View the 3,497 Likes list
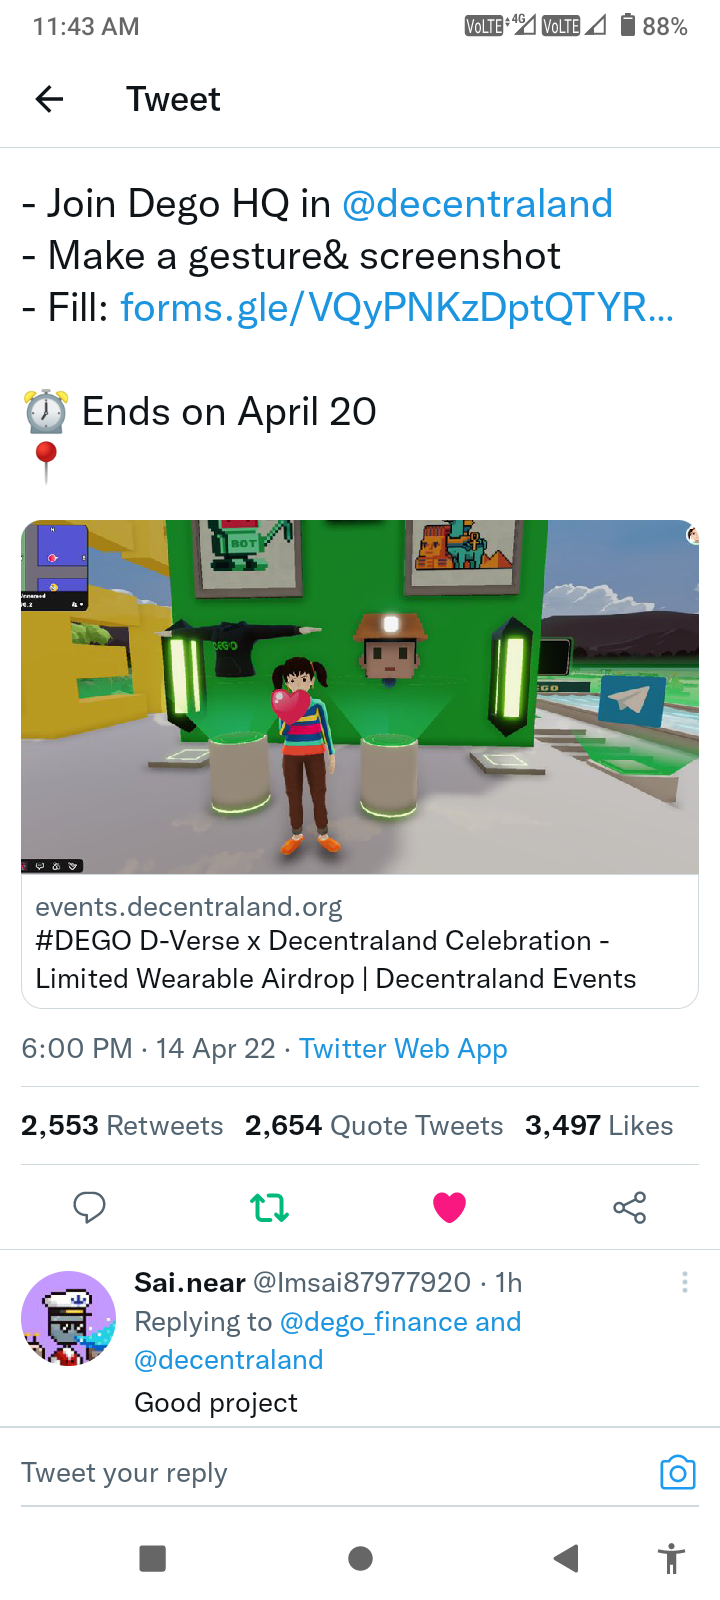Screen dimensions: 720x1600 pos(599,1126)
